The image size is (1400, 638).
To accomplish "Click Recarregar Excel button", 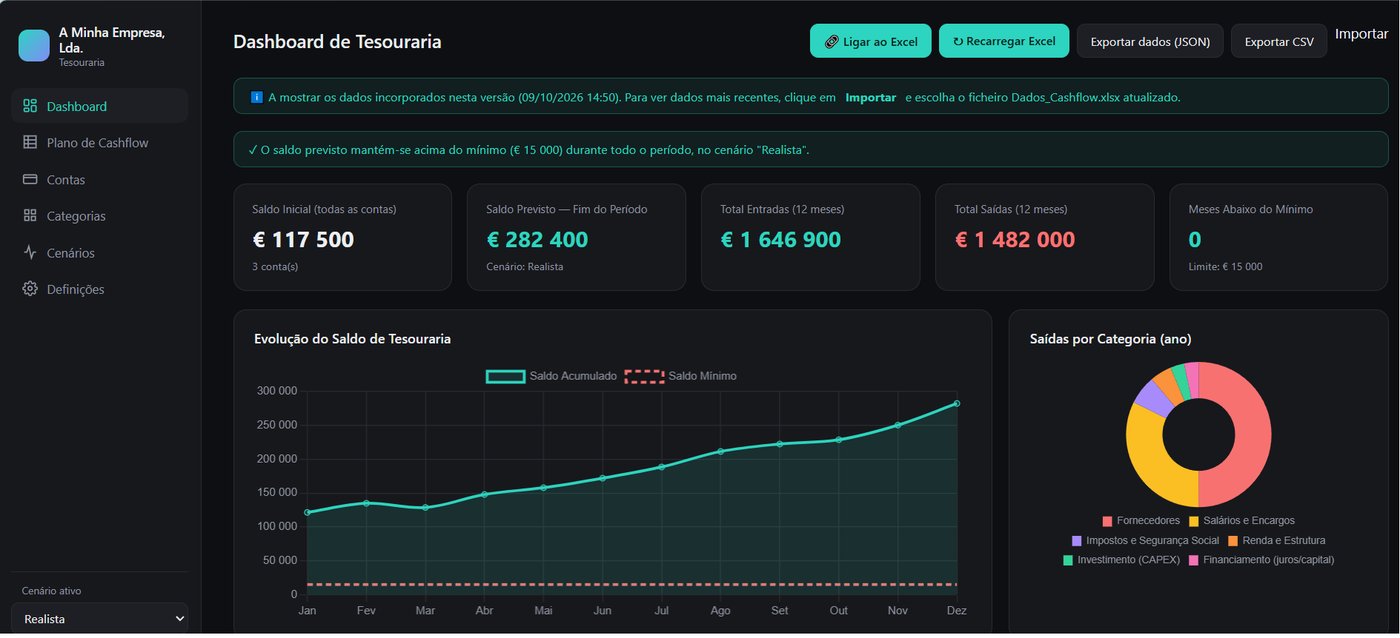I will (x=1004, y=41).
